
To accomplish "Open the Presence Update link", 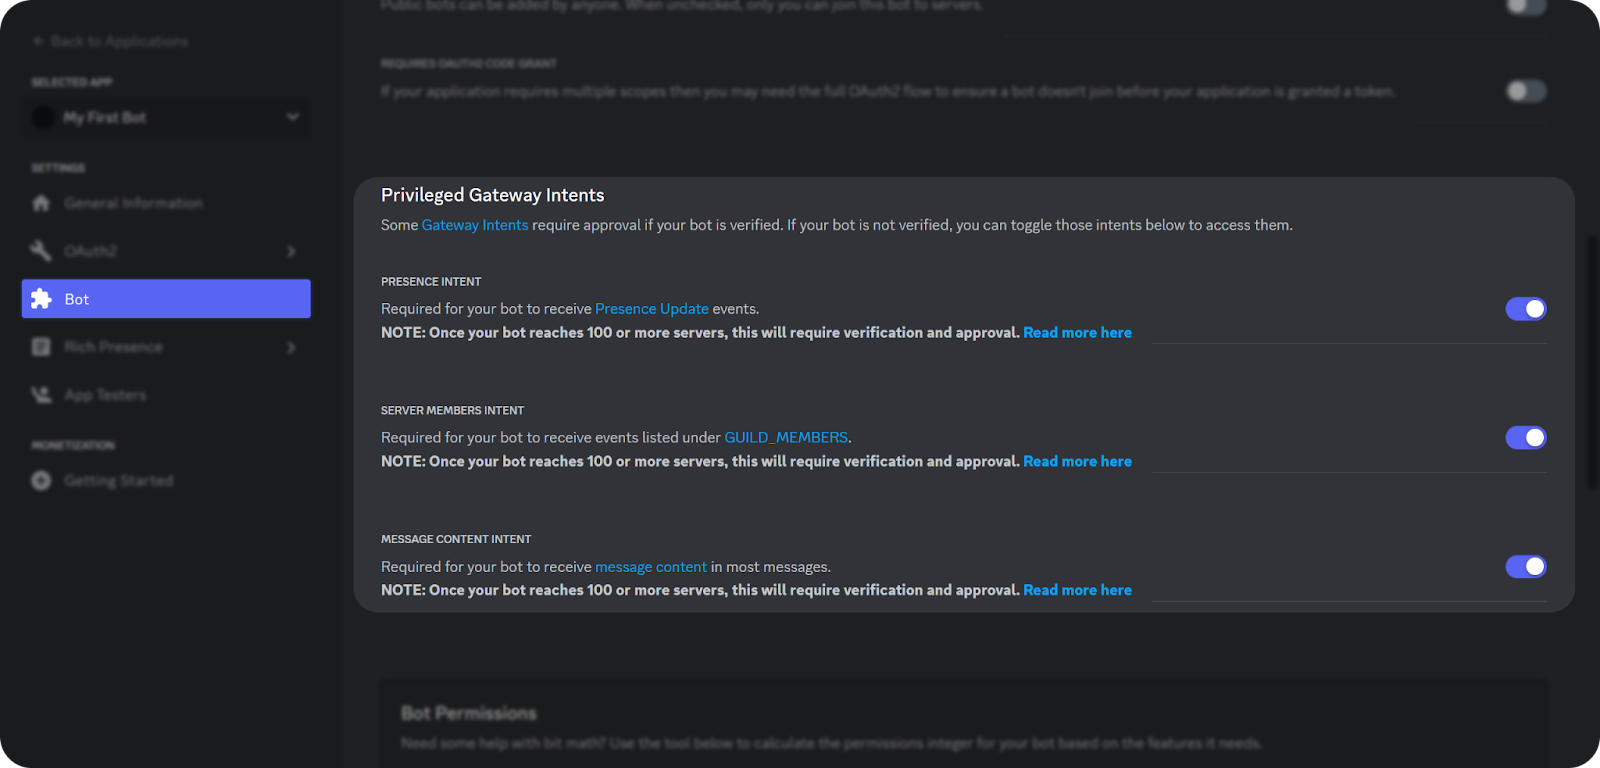I will (652, 309).
